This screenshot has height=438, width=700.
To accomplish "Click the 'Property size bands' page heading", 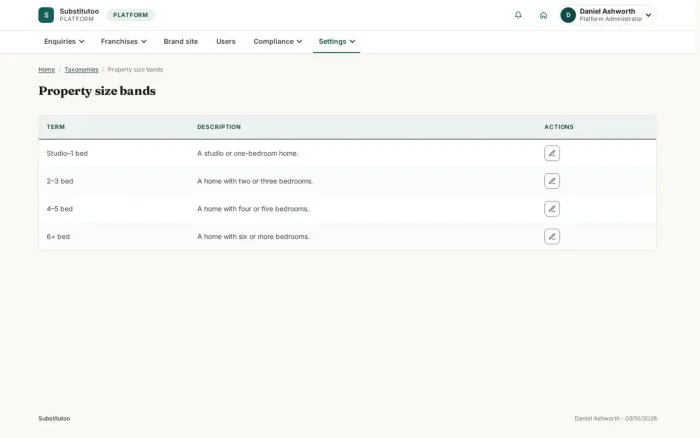I will [97, 91].
